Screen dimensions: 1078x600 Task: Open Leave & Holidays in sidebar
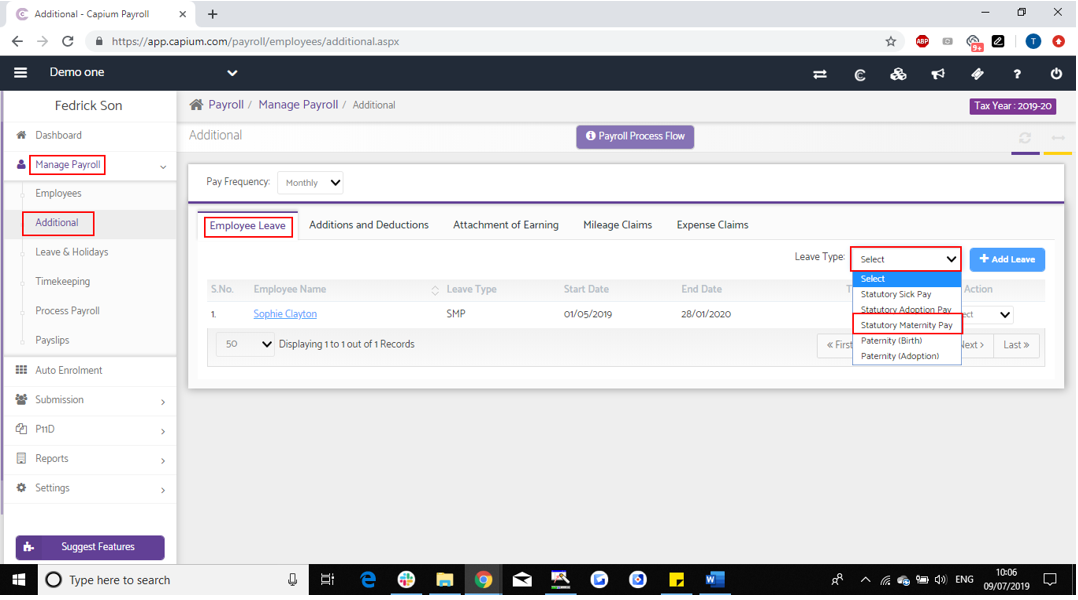[72, 252]
